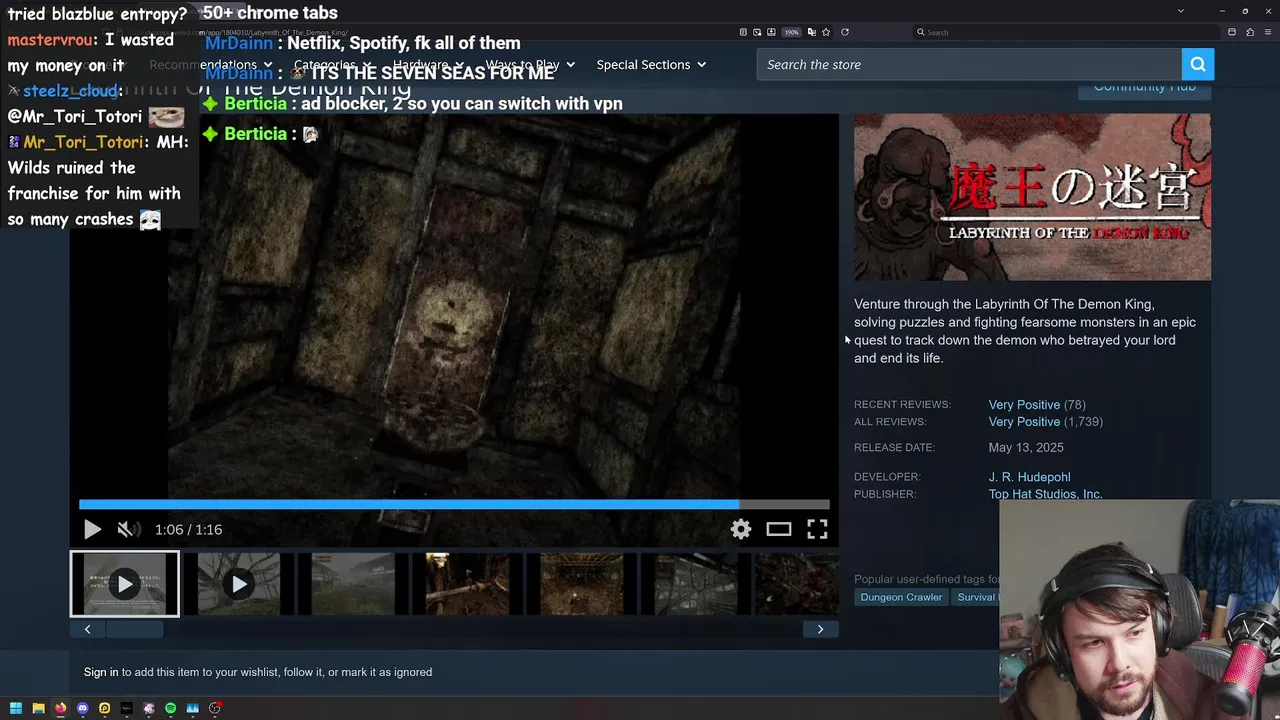Switch to Firefox in taskbar

point(60,708)
